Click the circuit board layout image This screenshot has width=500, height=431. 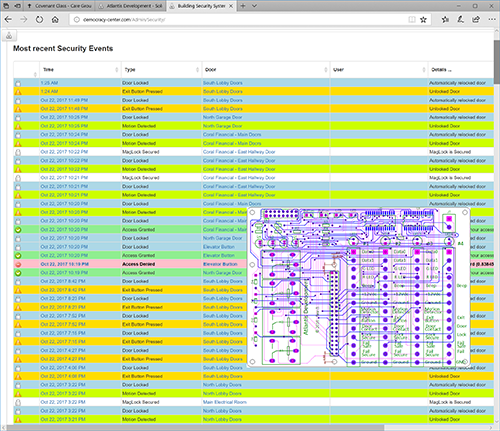point(358,287)
